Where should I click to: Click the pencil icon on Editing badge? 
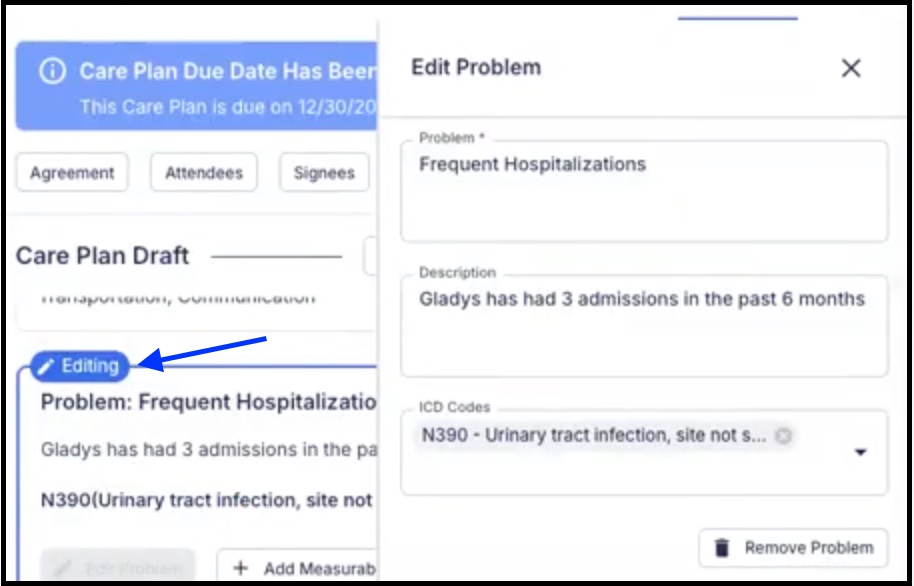46,367
